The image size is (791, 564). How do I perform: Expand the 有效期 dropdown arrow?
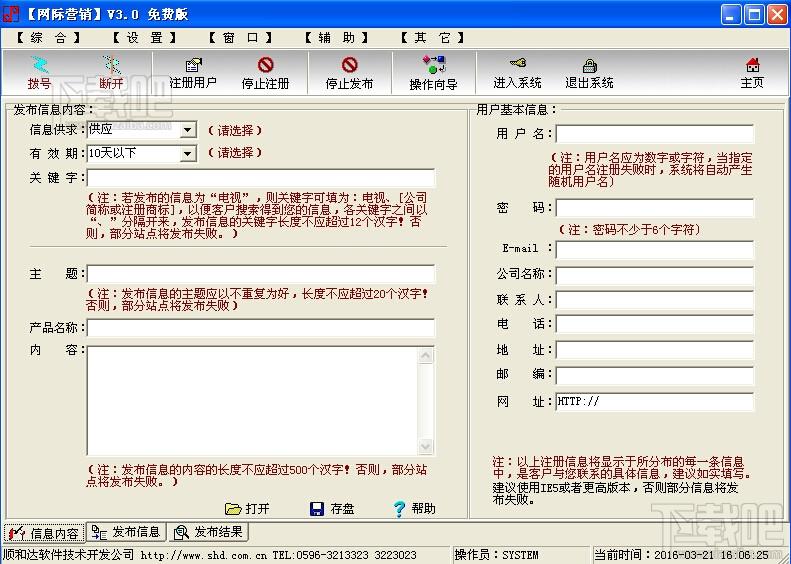[188, 153]
